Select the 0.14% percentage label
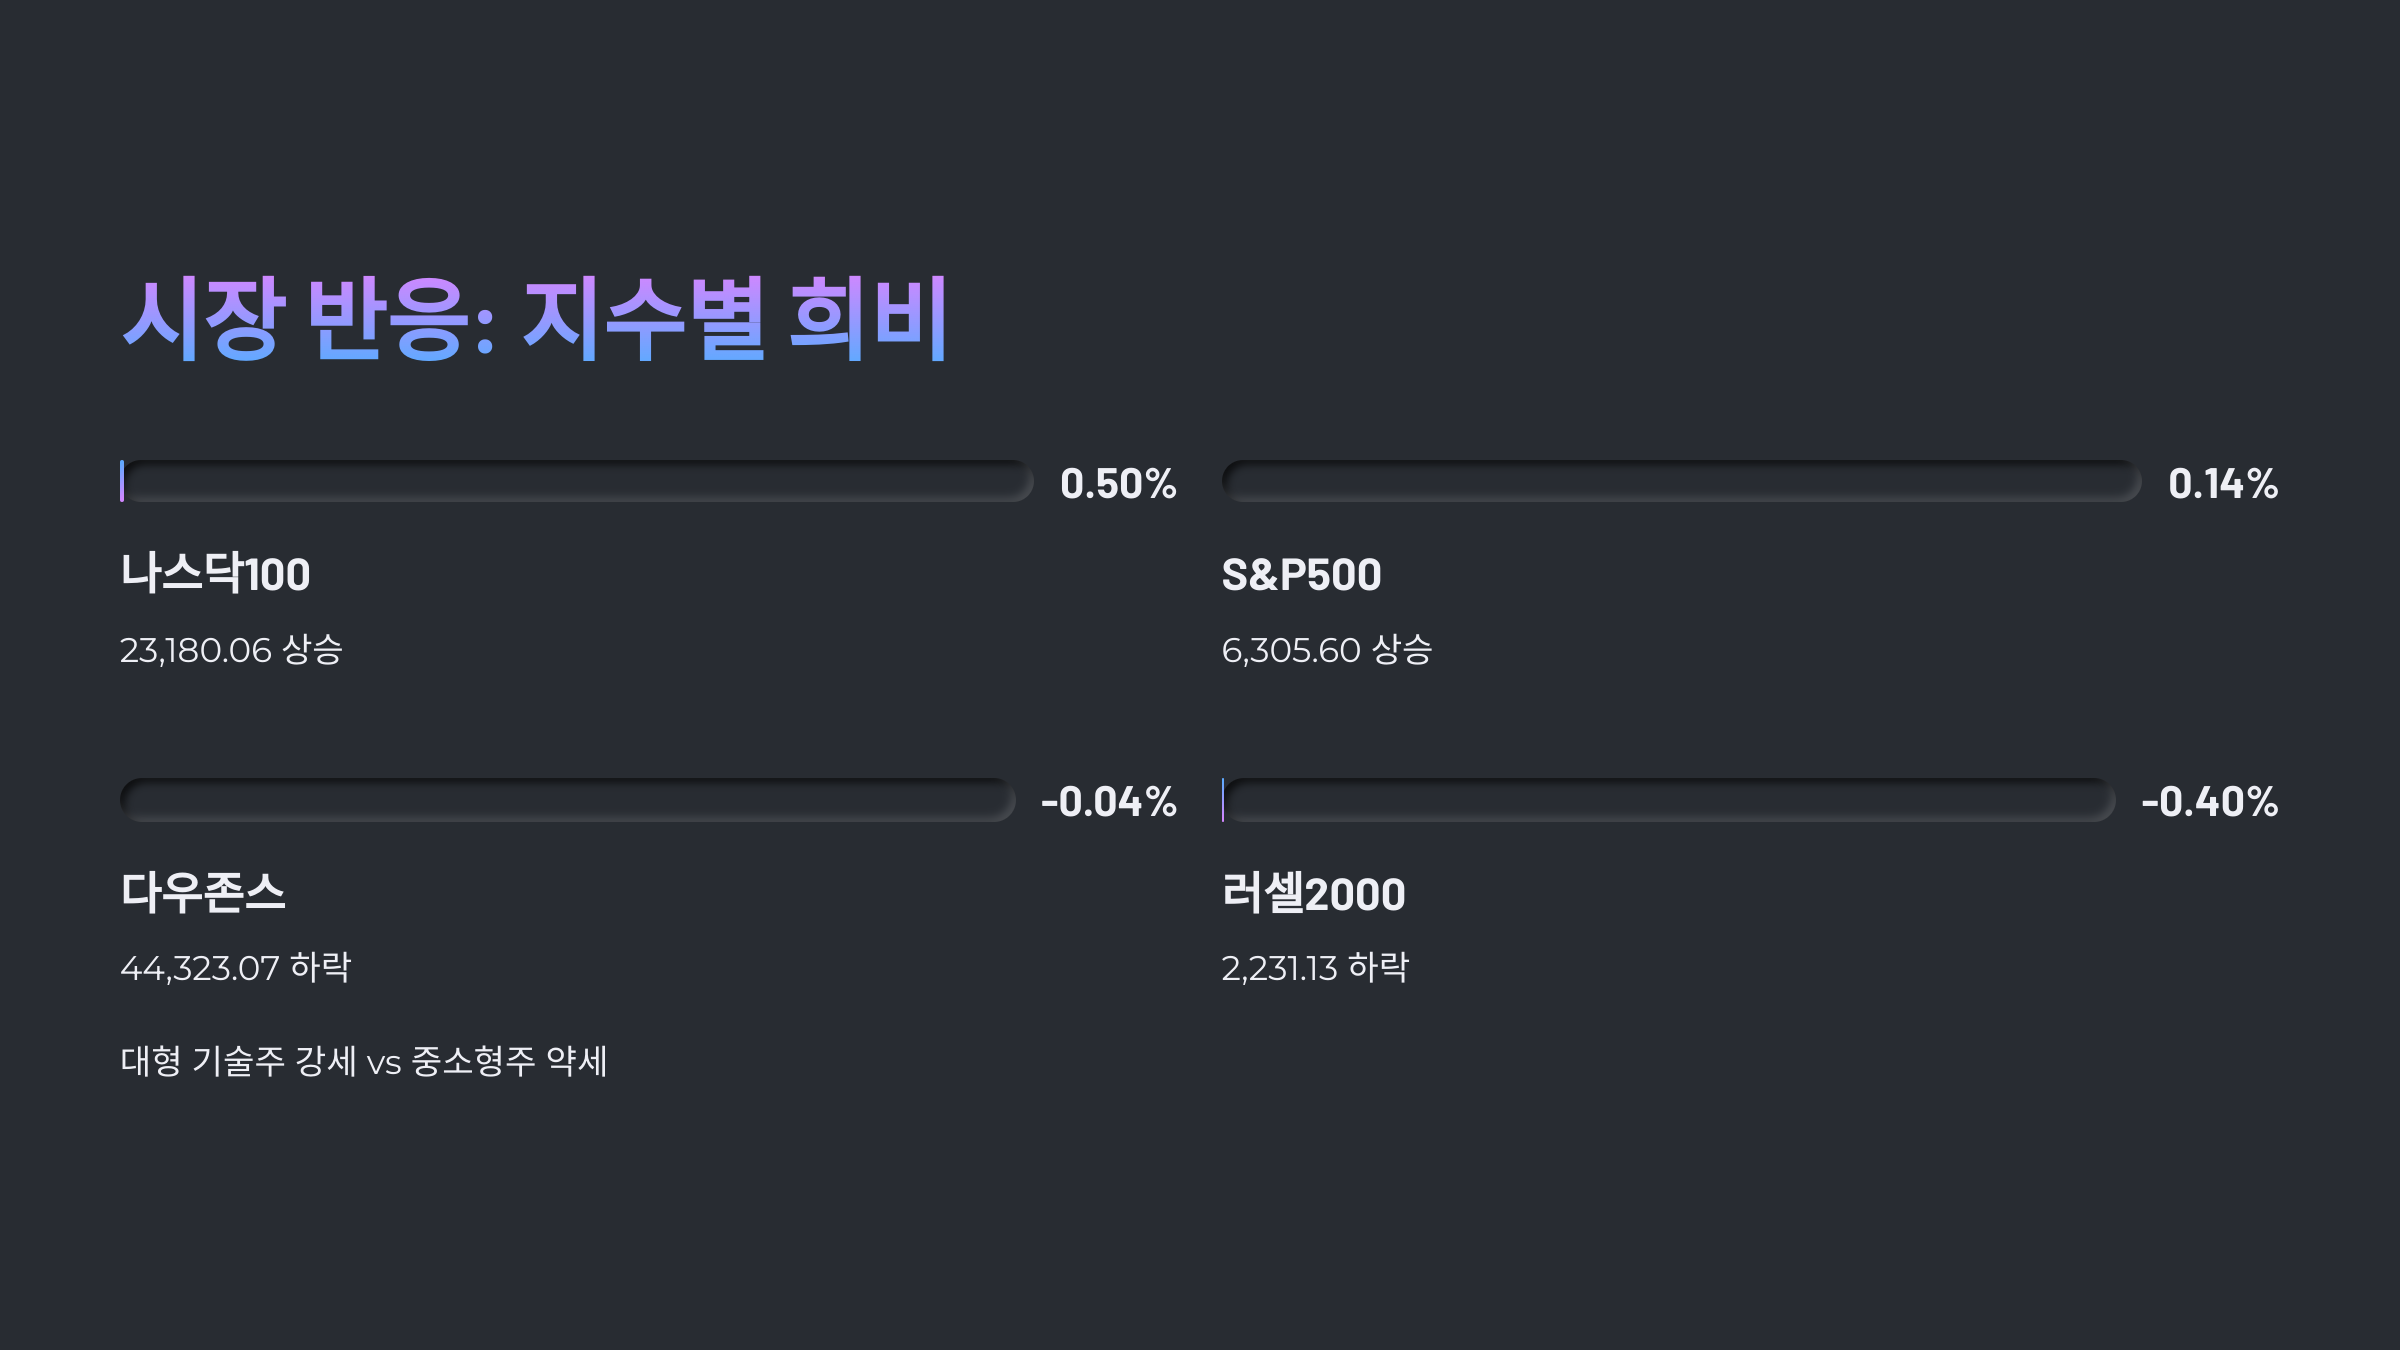Screen dimensions: 2400x1350 coord(2223,484)
